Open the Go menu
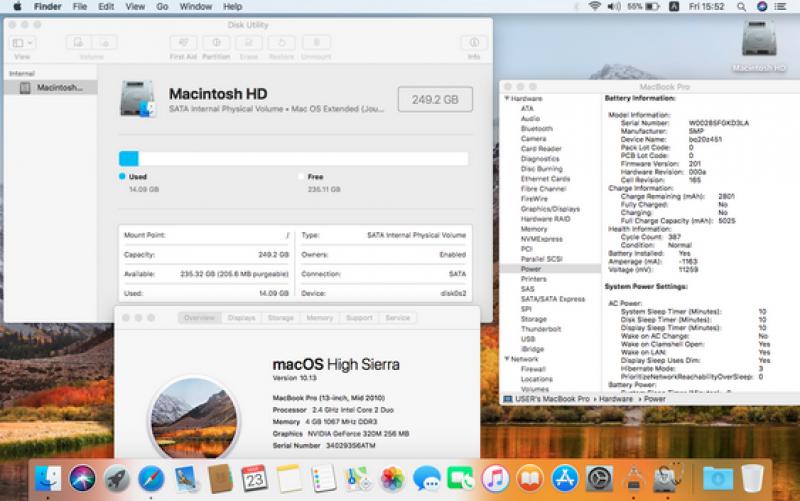Viewport: 800px width, 501px height. (x=162, y=7)
